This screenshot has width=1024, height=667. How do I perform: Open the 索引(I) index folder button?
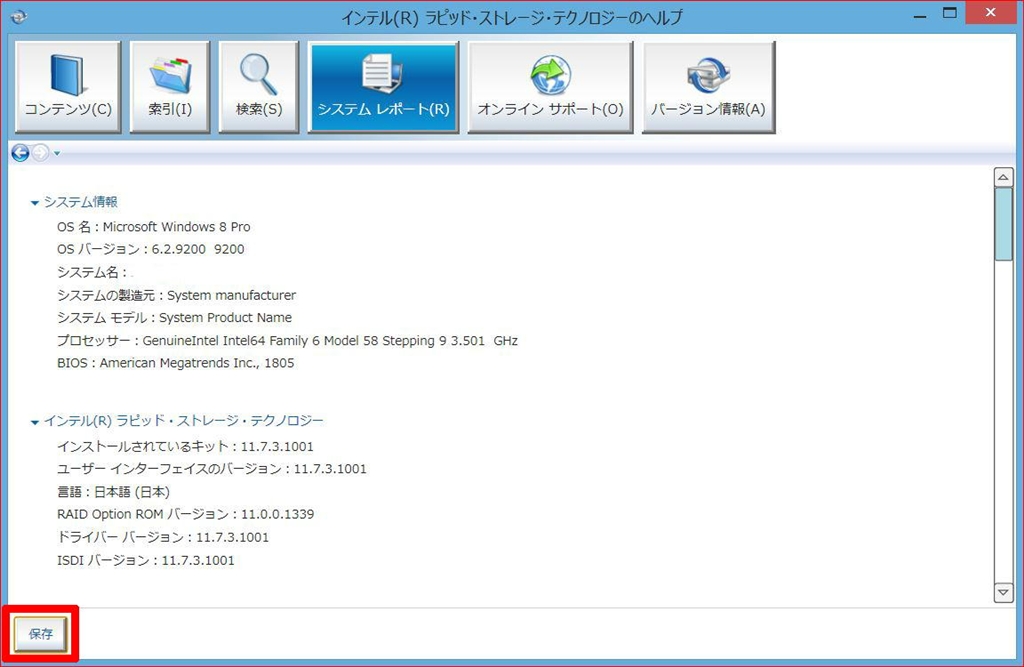point(170,88)
